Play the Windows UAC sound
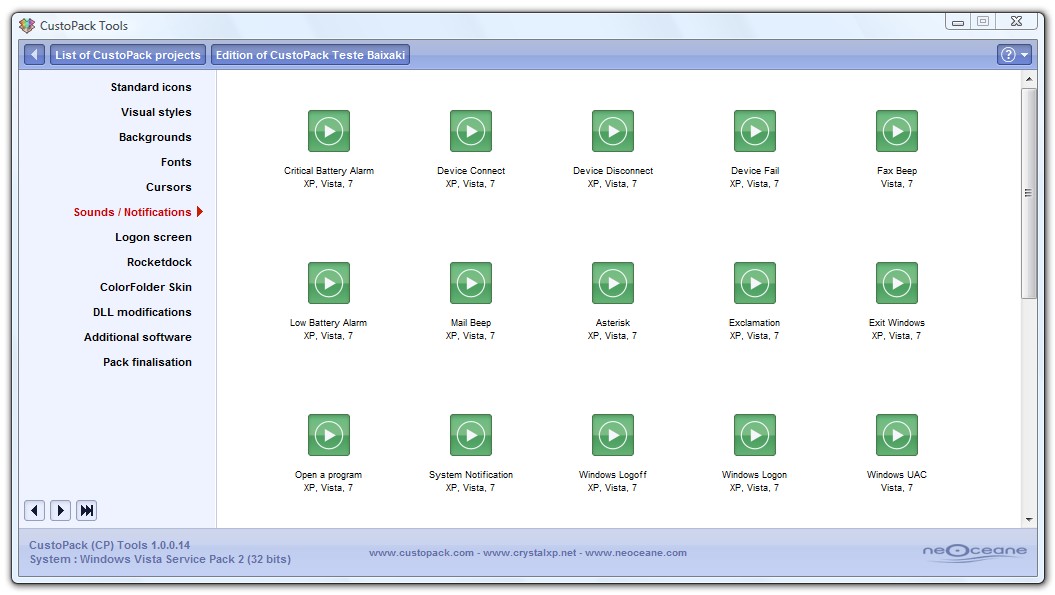The width and height of the screenshot is (1055, 595). [x=897, y=435]
